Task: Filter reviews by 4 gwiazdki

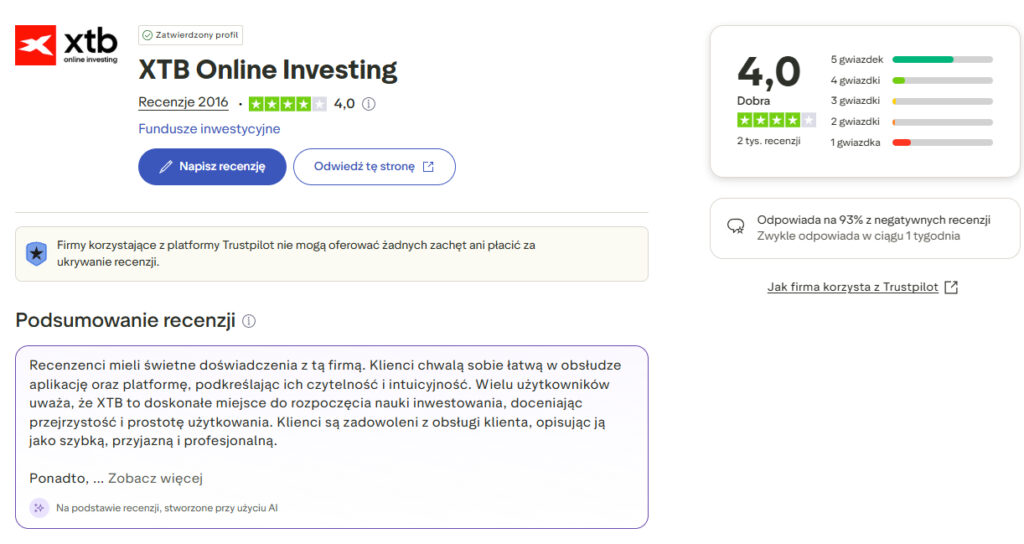Action: pyautogui.click(x=911, y=80)
